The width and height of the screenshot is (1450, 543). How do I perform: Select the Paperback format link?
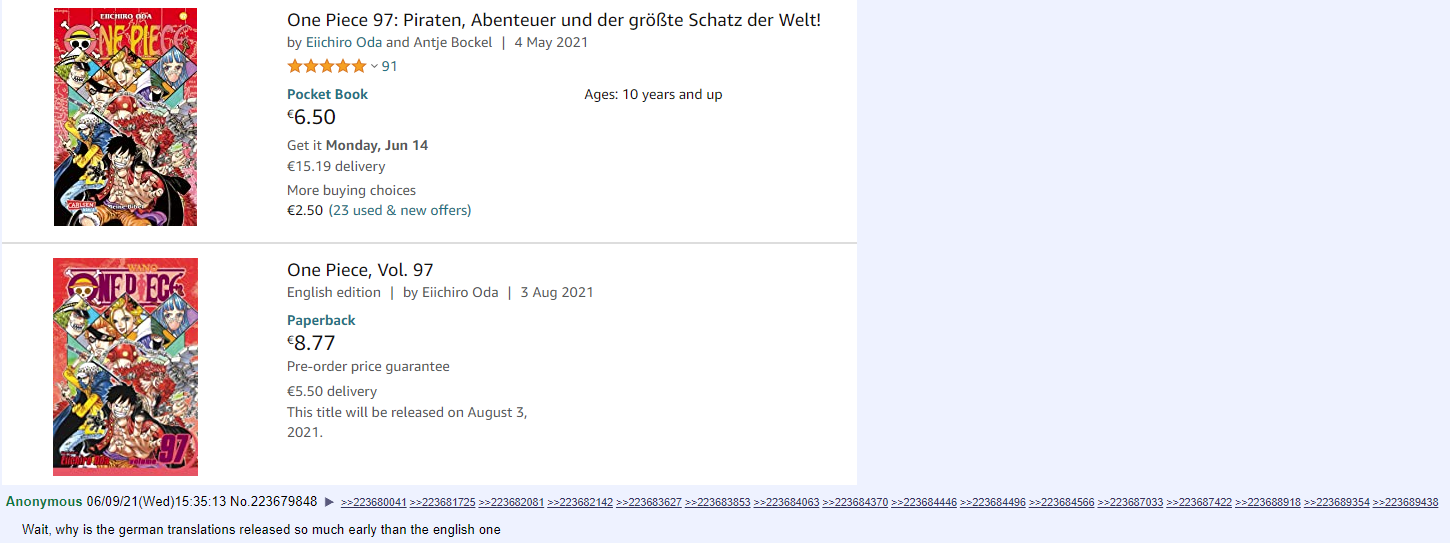[x=321, y=320]
